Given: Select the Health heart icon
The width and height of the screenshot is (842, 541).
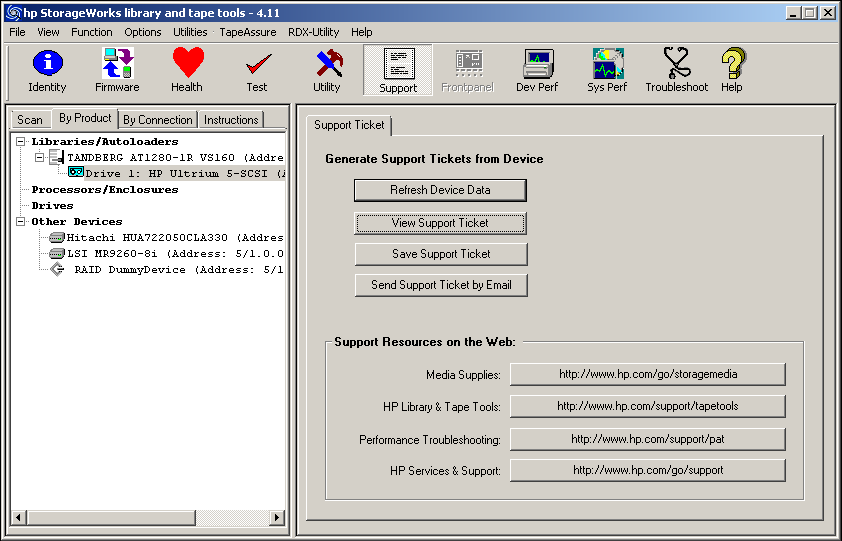Looking at the screenshot, I should click(x=187, y=70).
